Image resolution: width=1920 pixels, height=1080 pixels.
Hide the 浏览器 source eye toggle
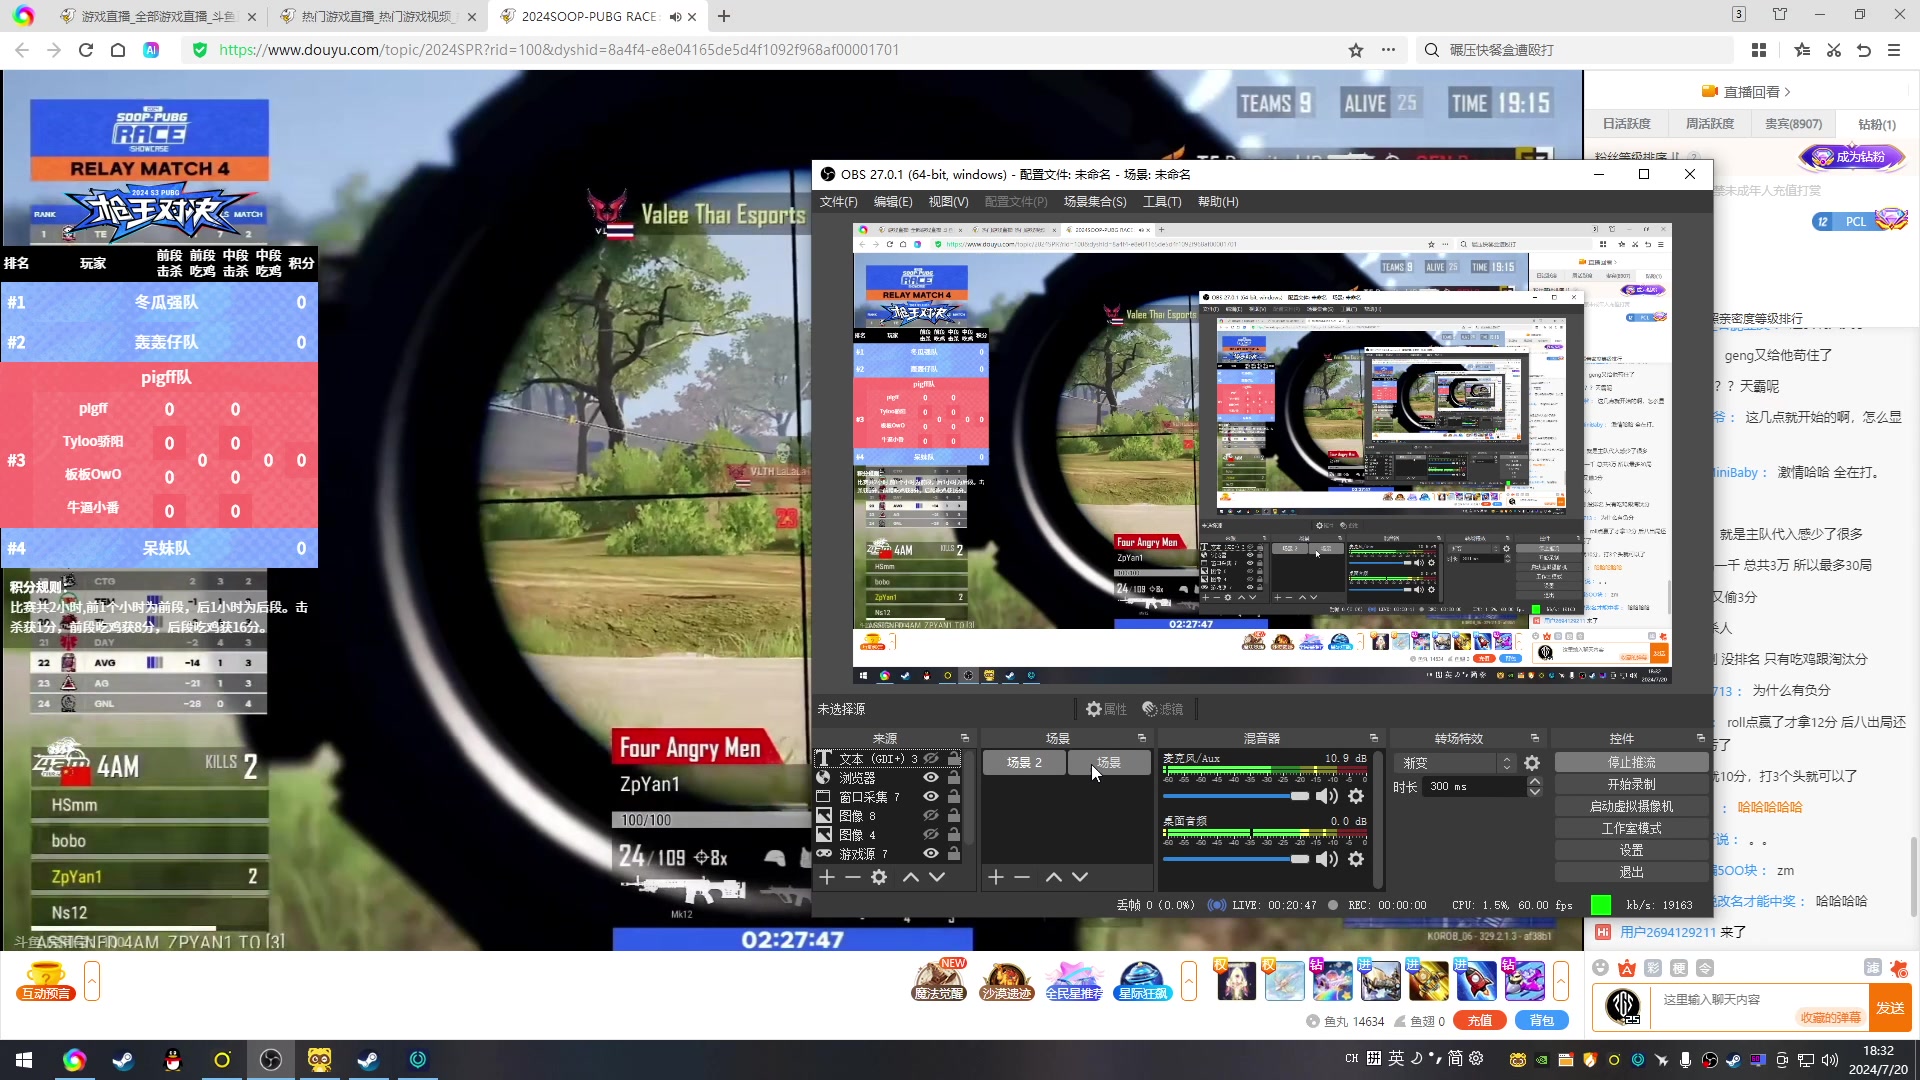tap(931, 778)
